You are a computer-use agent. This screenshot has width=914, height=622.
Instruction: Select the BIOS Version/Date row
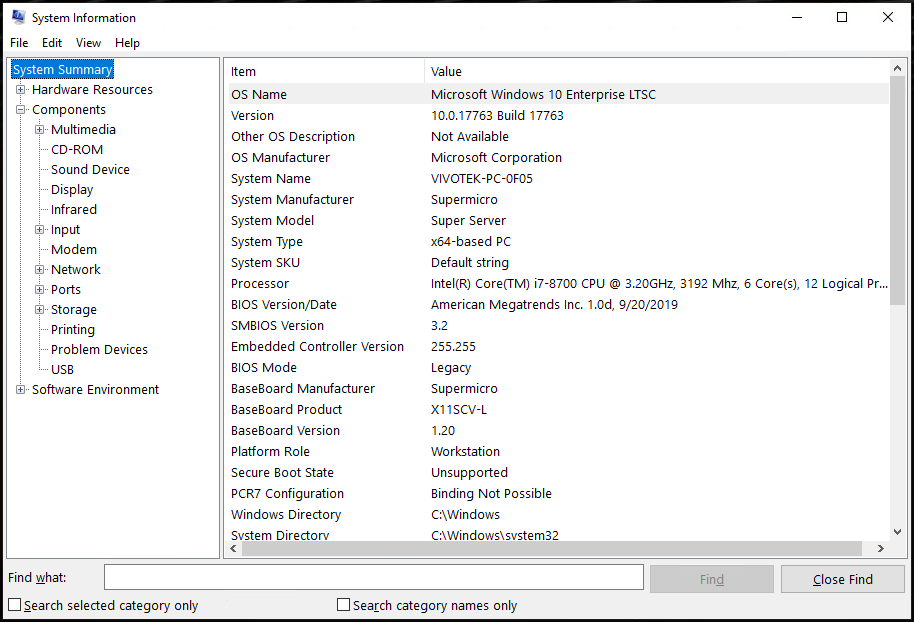pos(558,304)
